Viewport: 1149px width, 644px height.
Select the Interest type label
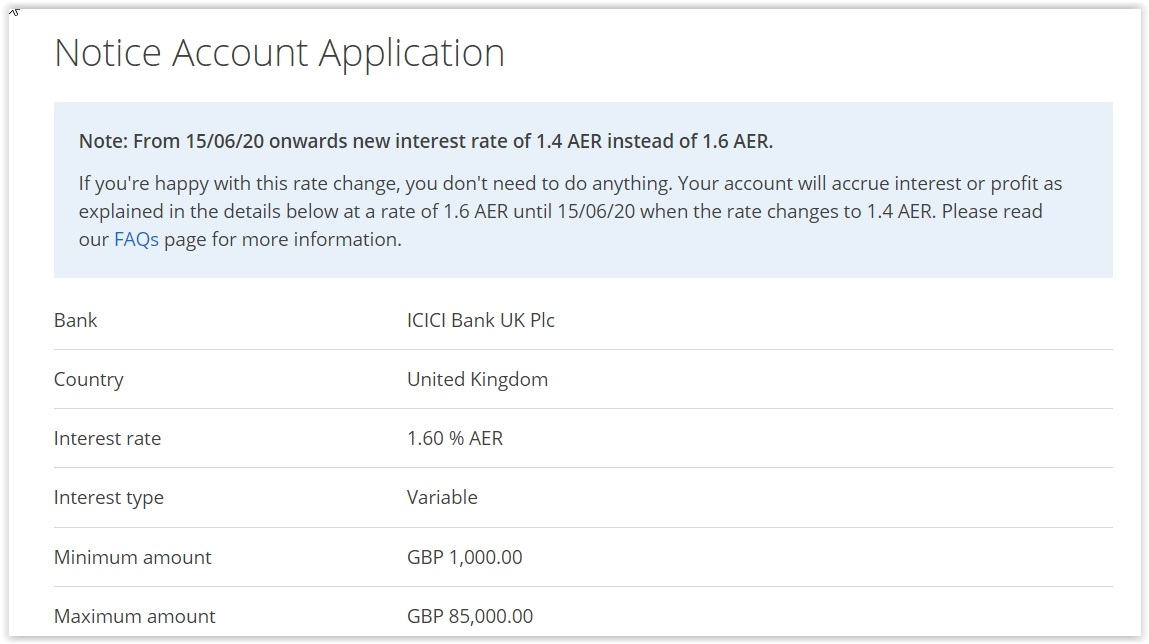pos(108,498)
